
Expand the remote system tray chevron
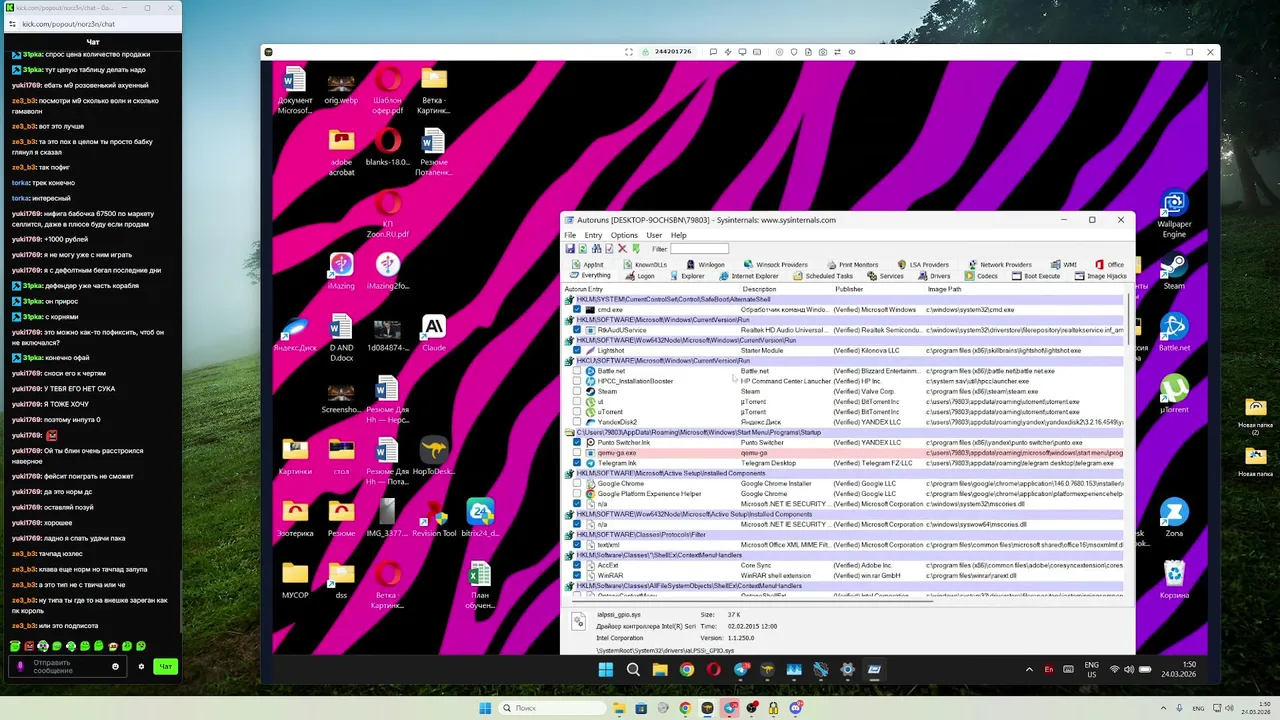[1029, 670]
